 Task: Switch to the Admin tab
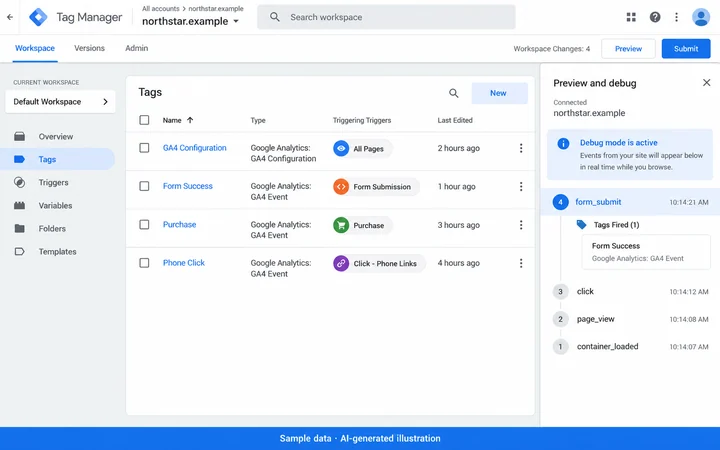(x=136, y=48)
